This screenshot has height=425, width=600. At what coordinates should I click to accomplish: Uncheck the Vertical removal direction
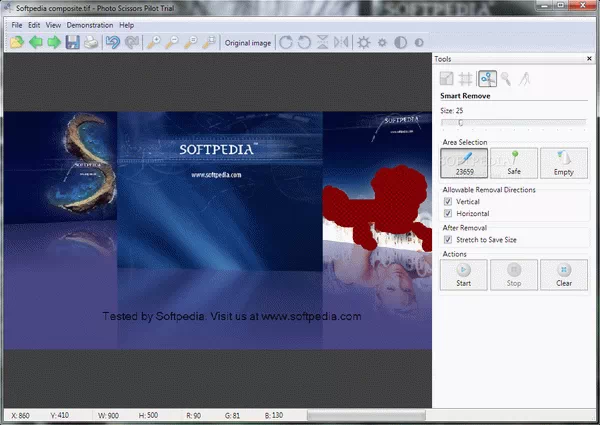tap(448, 201)
